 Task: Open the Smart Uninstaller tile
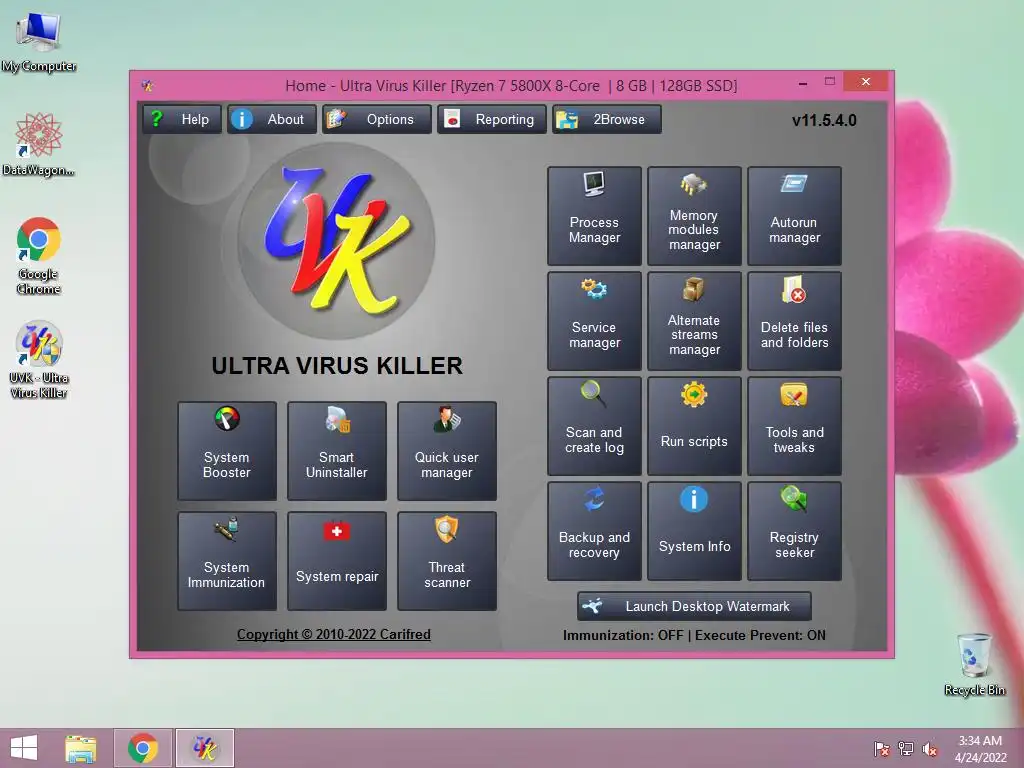(337, 451)
